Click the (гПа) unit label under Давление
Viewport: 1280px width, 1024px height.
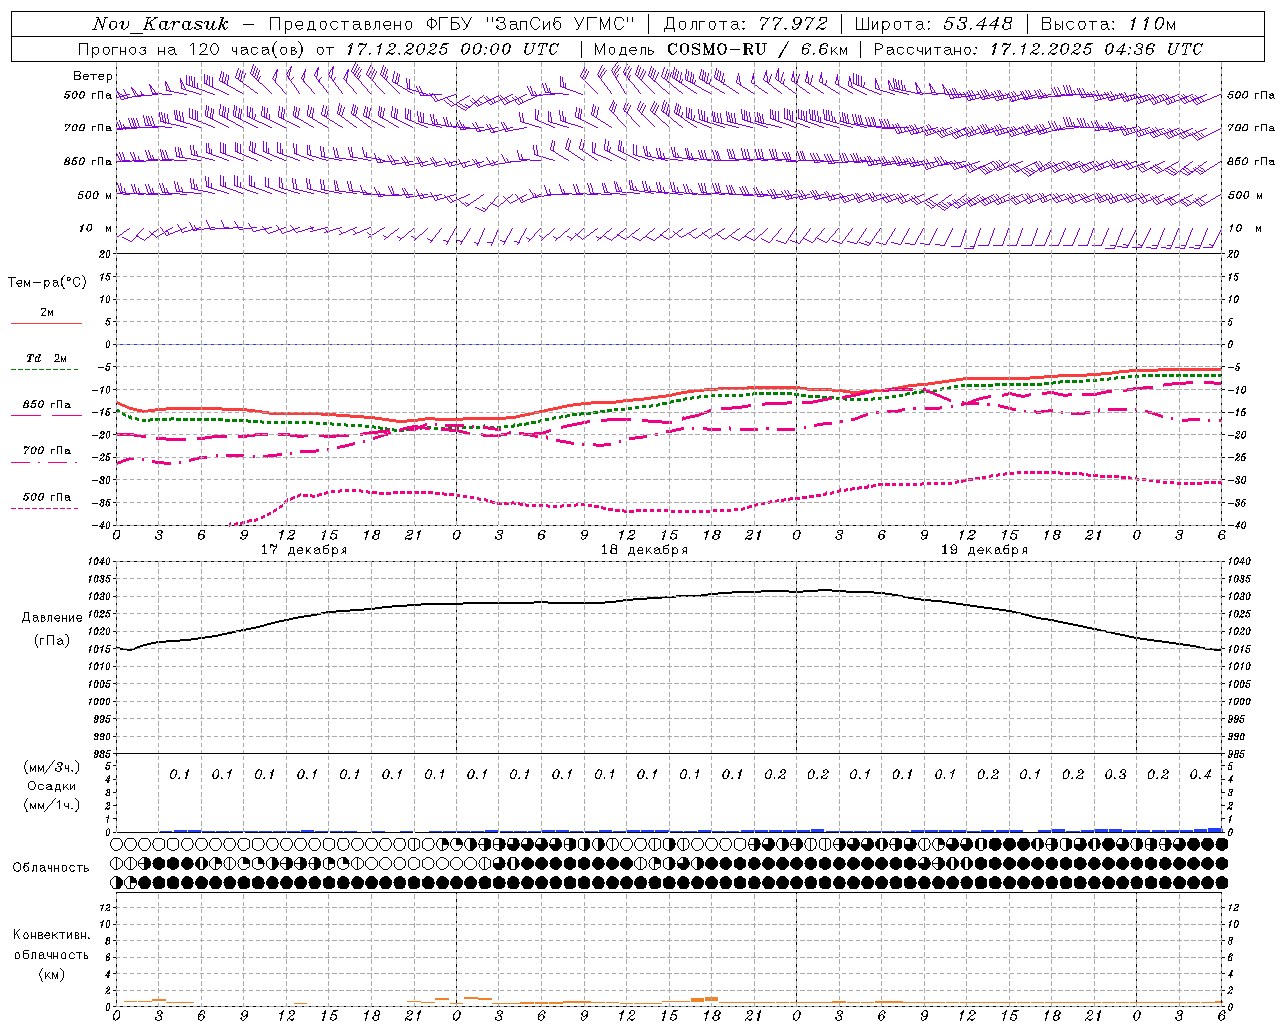tap(52, 640)
